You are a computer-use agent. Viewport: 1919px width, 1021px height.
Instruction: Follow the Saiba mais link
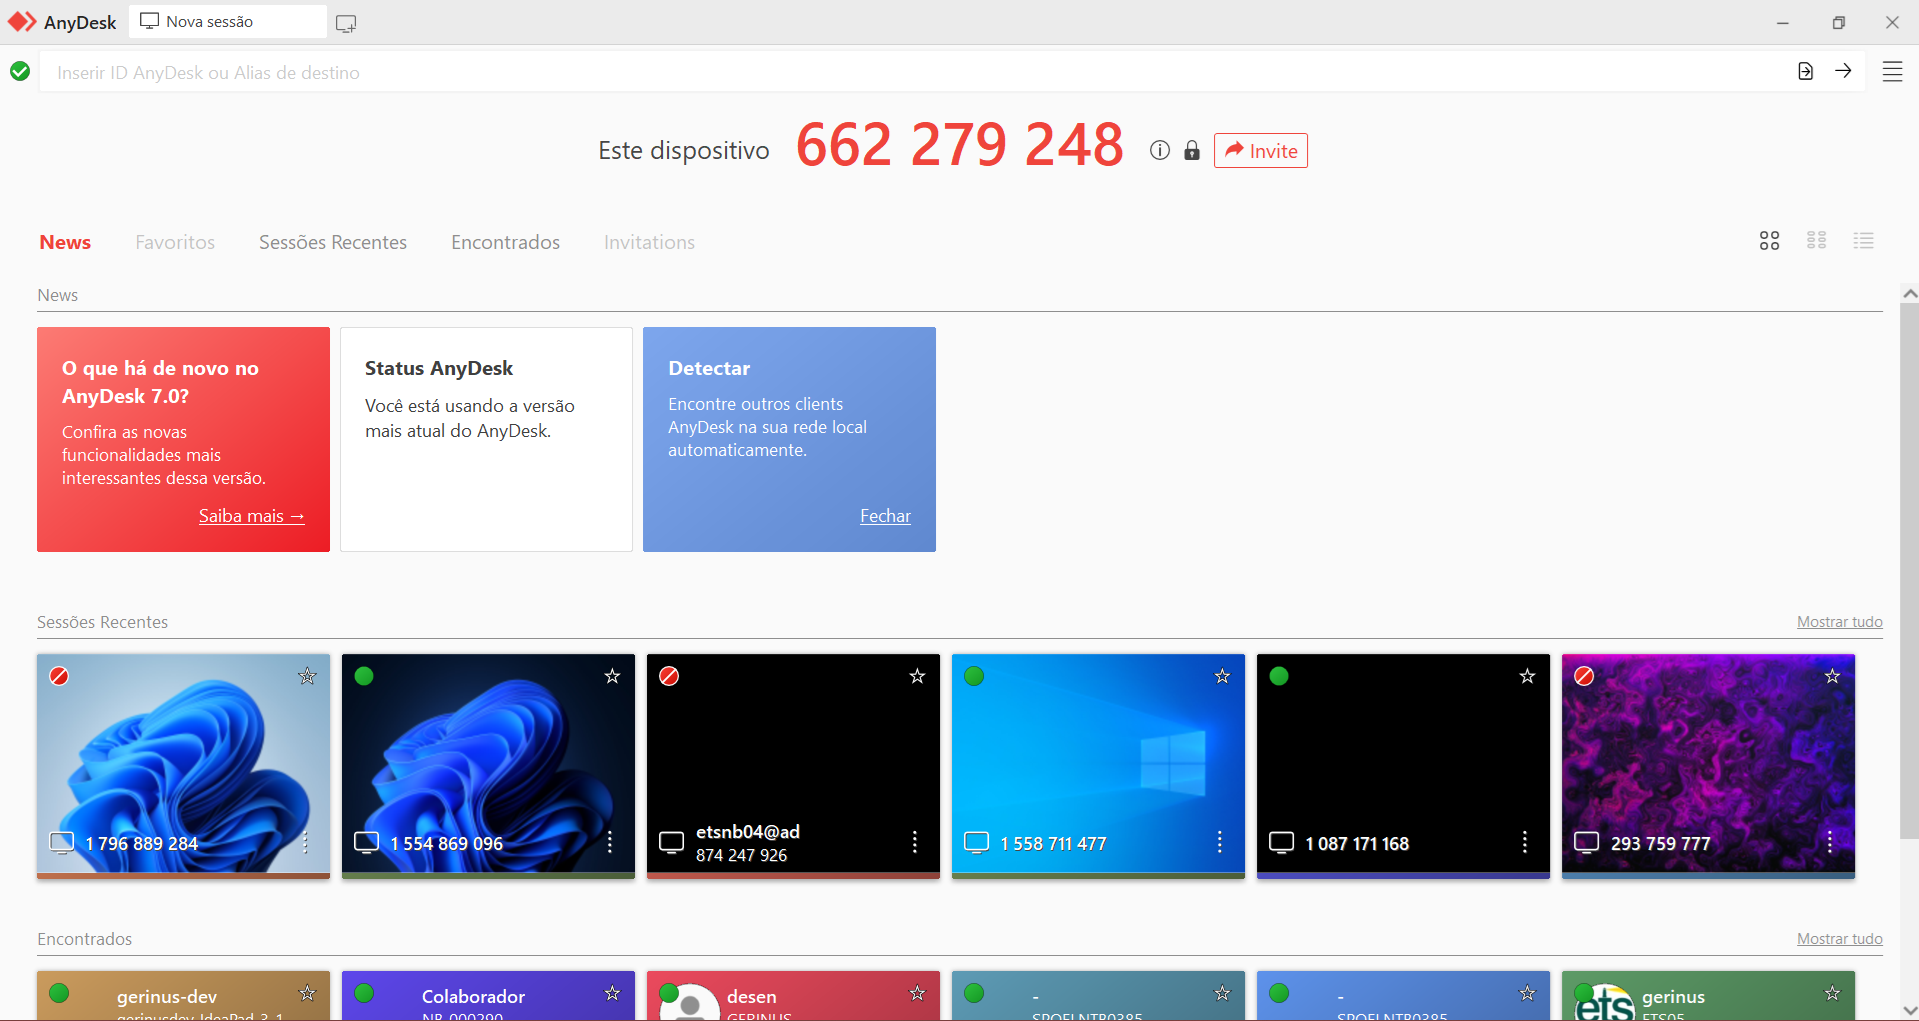coord(251,516)
